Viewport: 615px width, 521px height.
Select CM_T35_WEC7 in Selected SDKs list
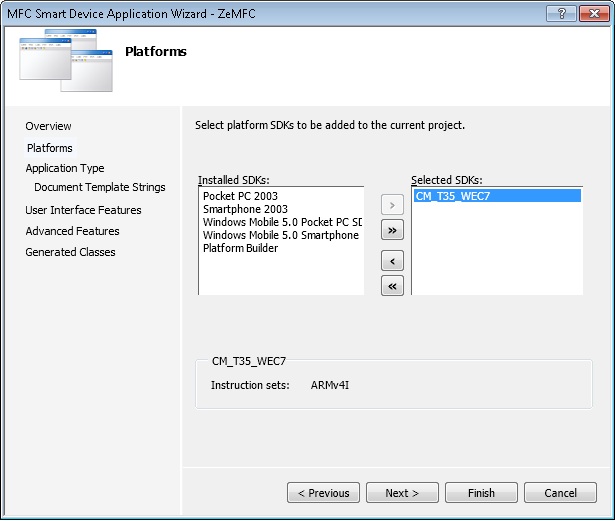click(x=497, y=196)
